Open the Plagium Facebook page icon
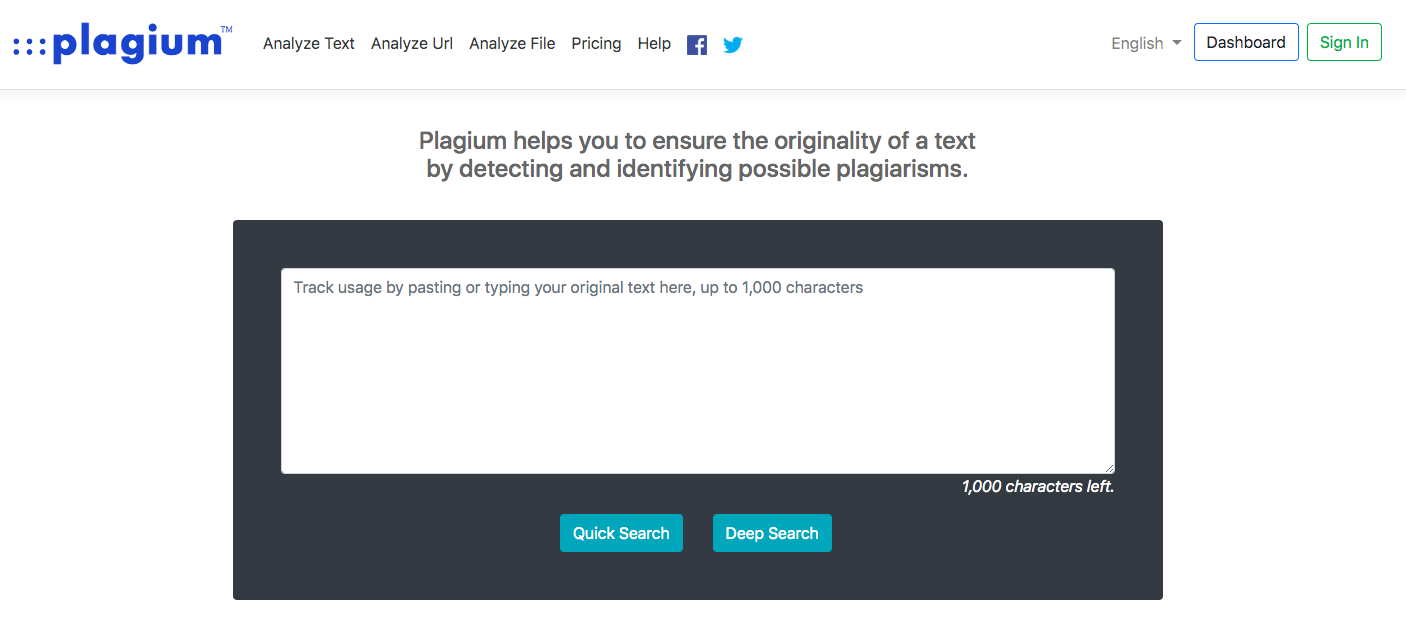The height and width of the screenshot is (618, 1406). click(697, 45)
